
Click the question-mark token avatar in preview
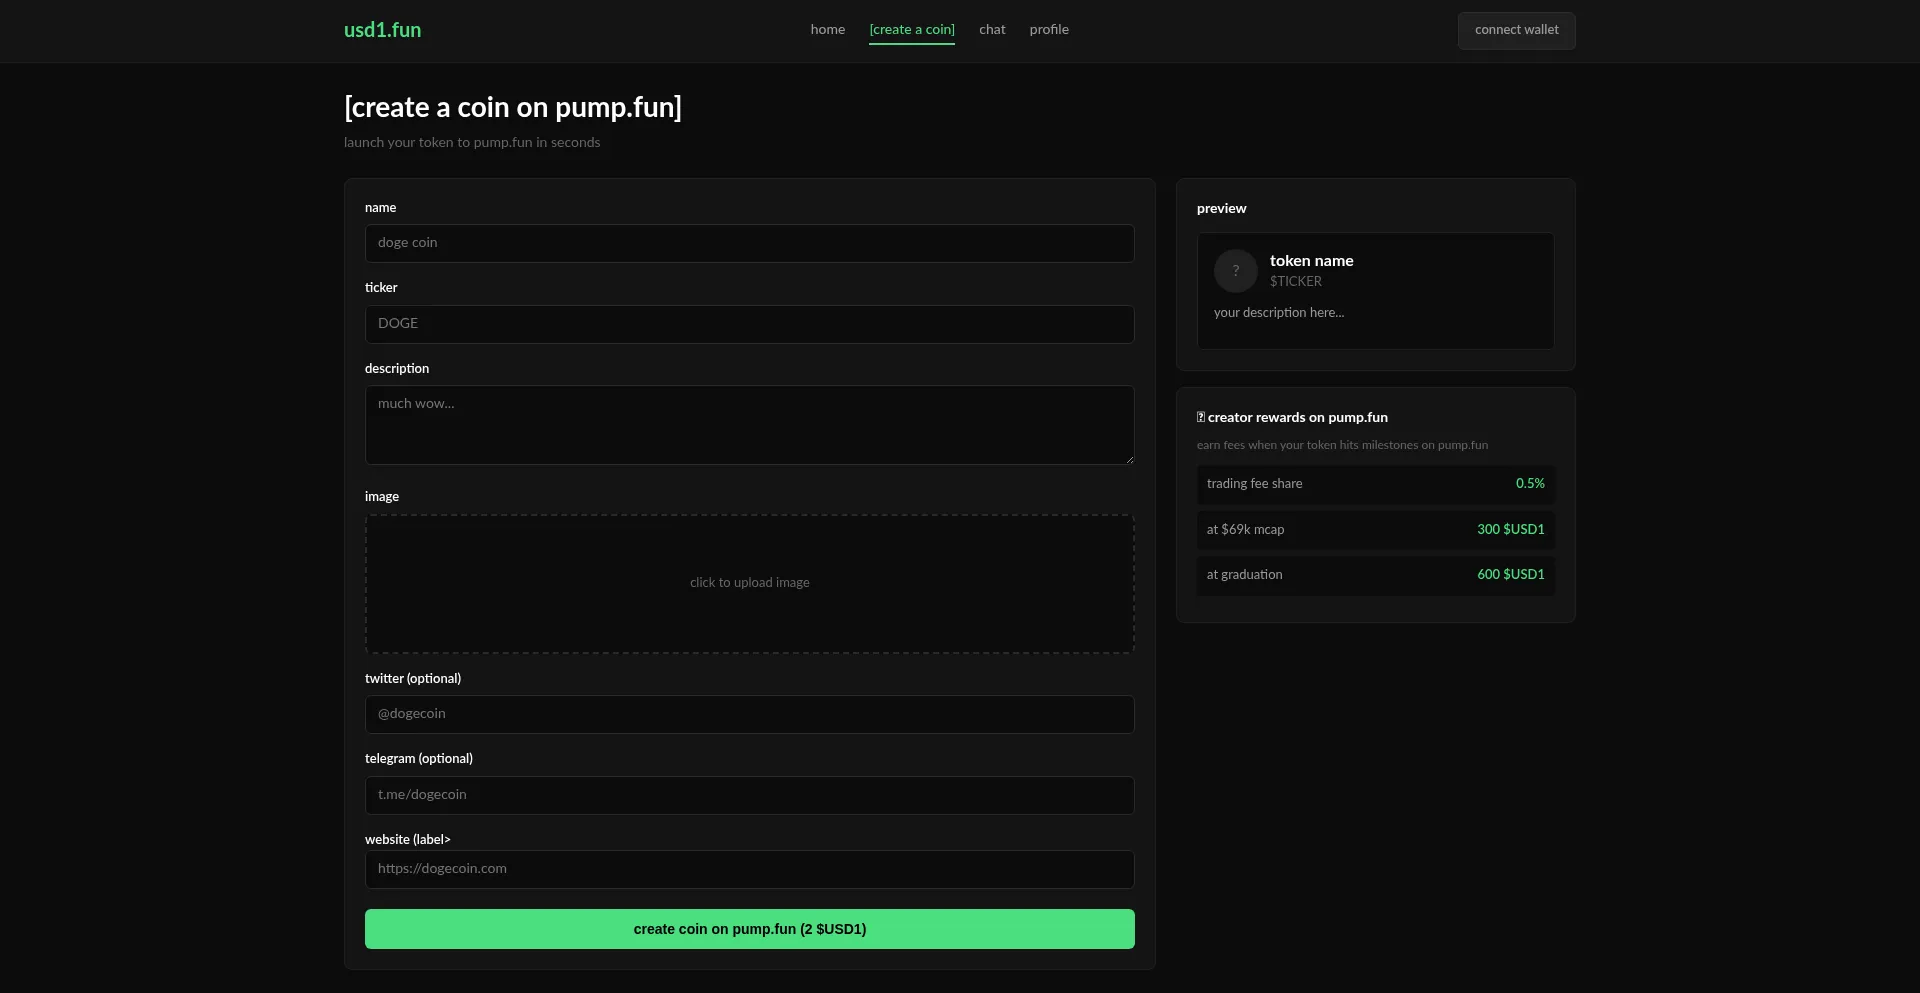click(x=1235, y=271)
